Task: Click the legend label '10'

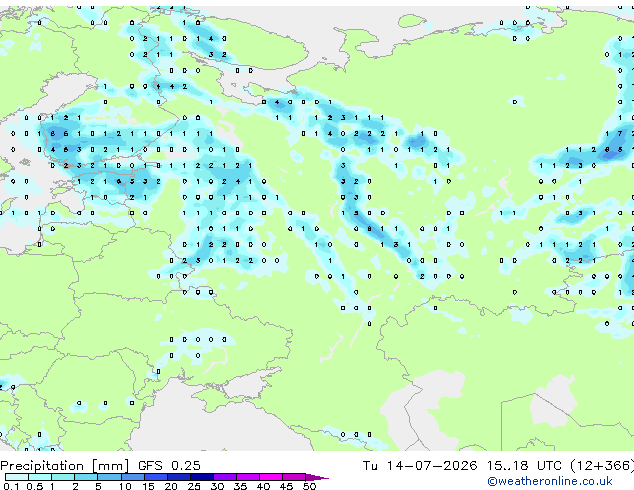Action: [125, 486]
